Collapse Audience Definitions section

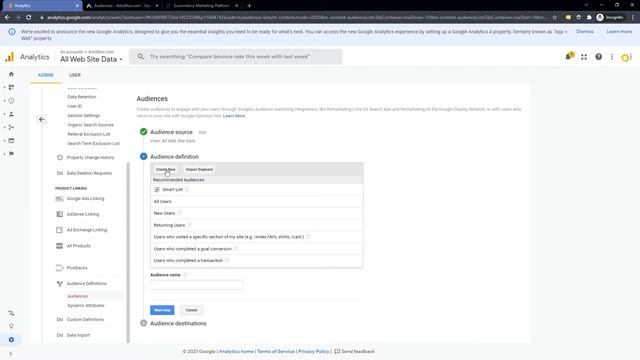(87, 284)
